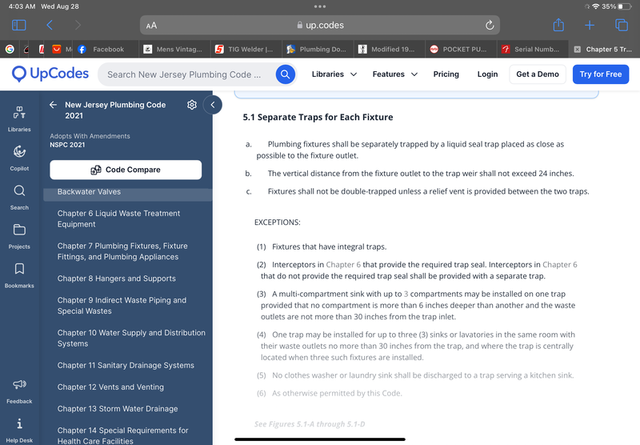This screenshot has height=445, width=640.
Task: Open the Projects folder icon
Action: [x=19, y=236]
